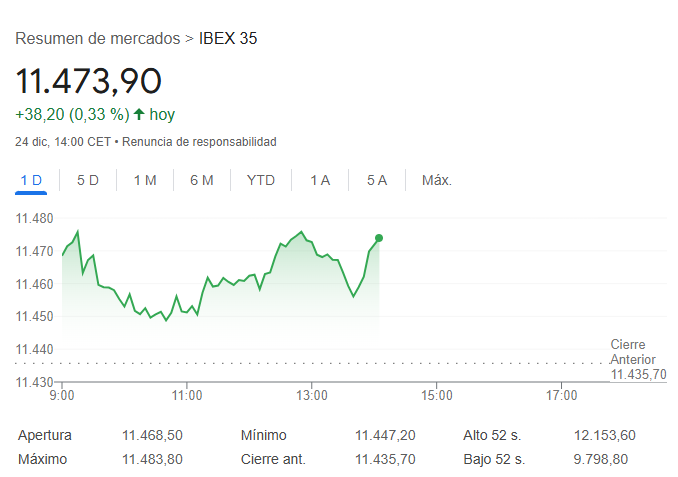Click the 11.473,90 index price
678x477 pixels.
89,80
